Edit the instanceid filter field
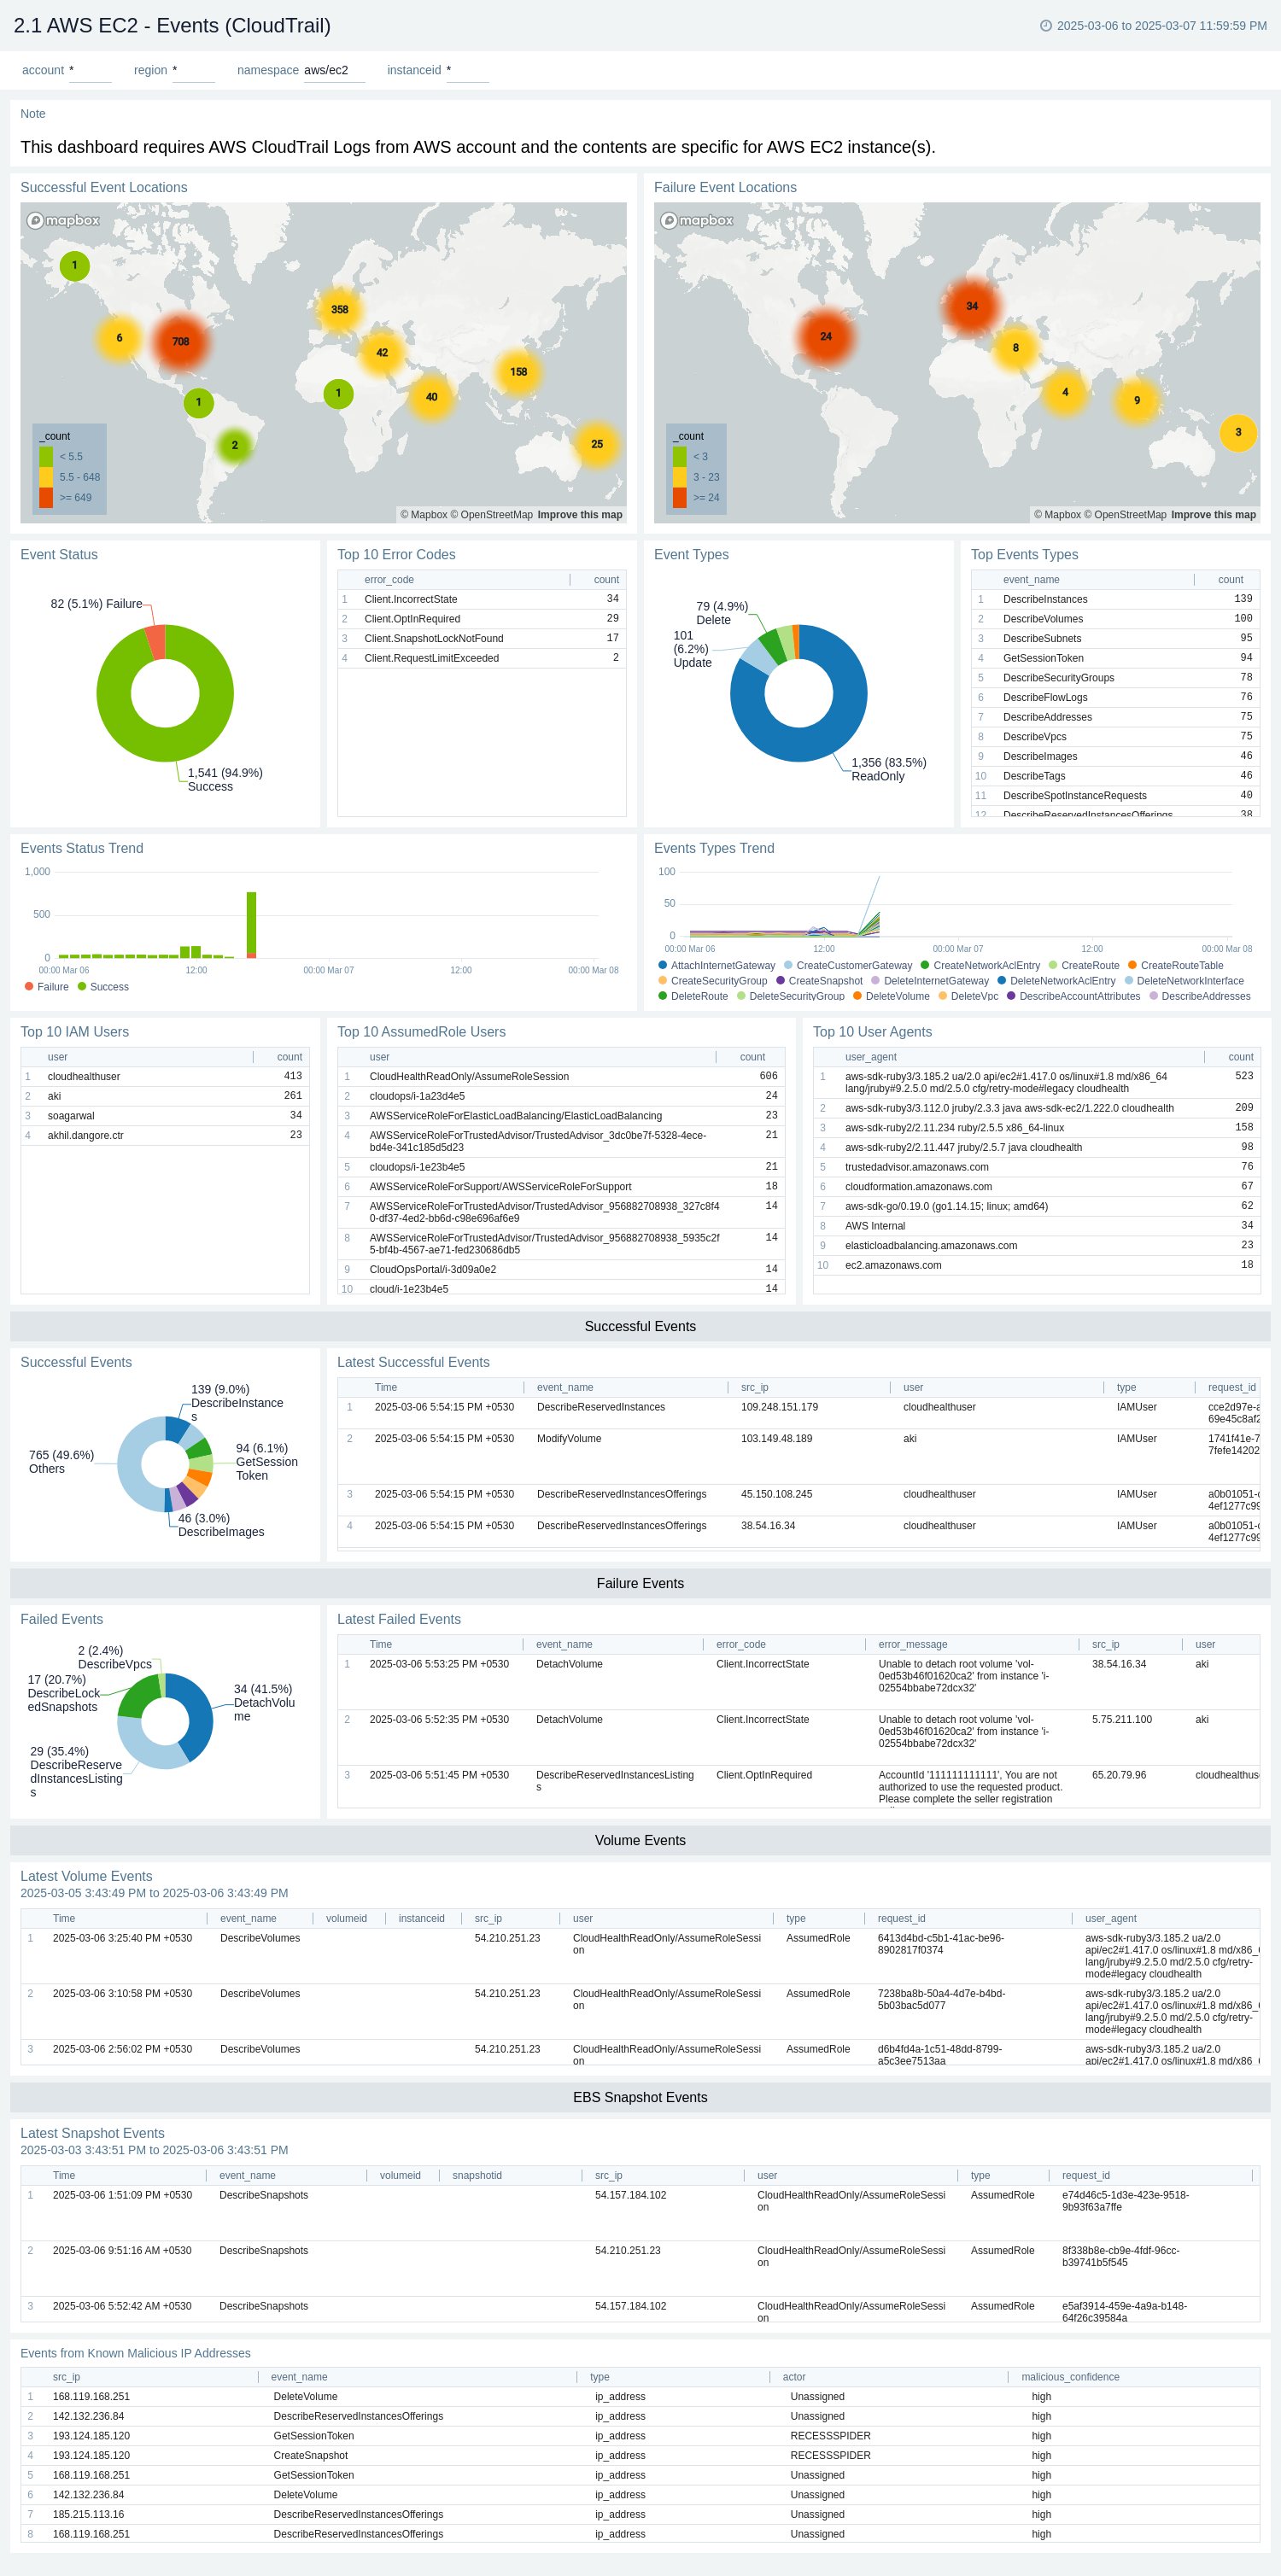The height and width of the screenshot is (2576, 1281). (467, 70)
